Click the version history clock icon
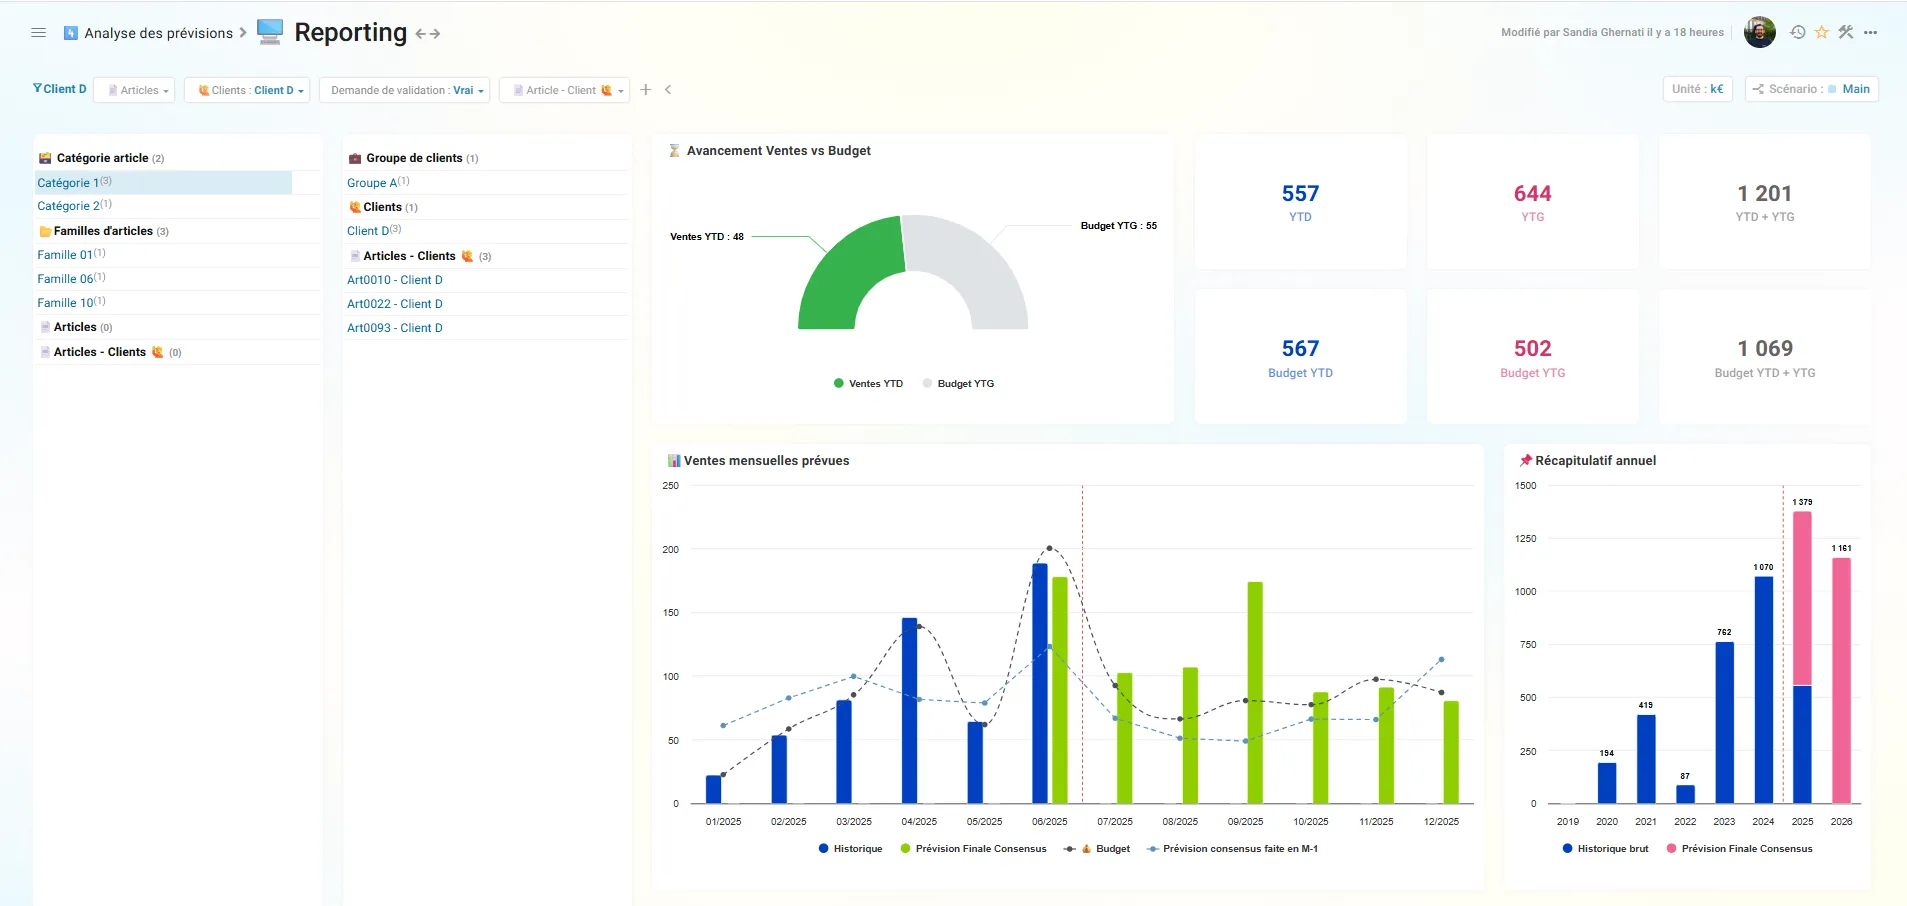The image size is (1907, 906). click(x=1798, y=32)
